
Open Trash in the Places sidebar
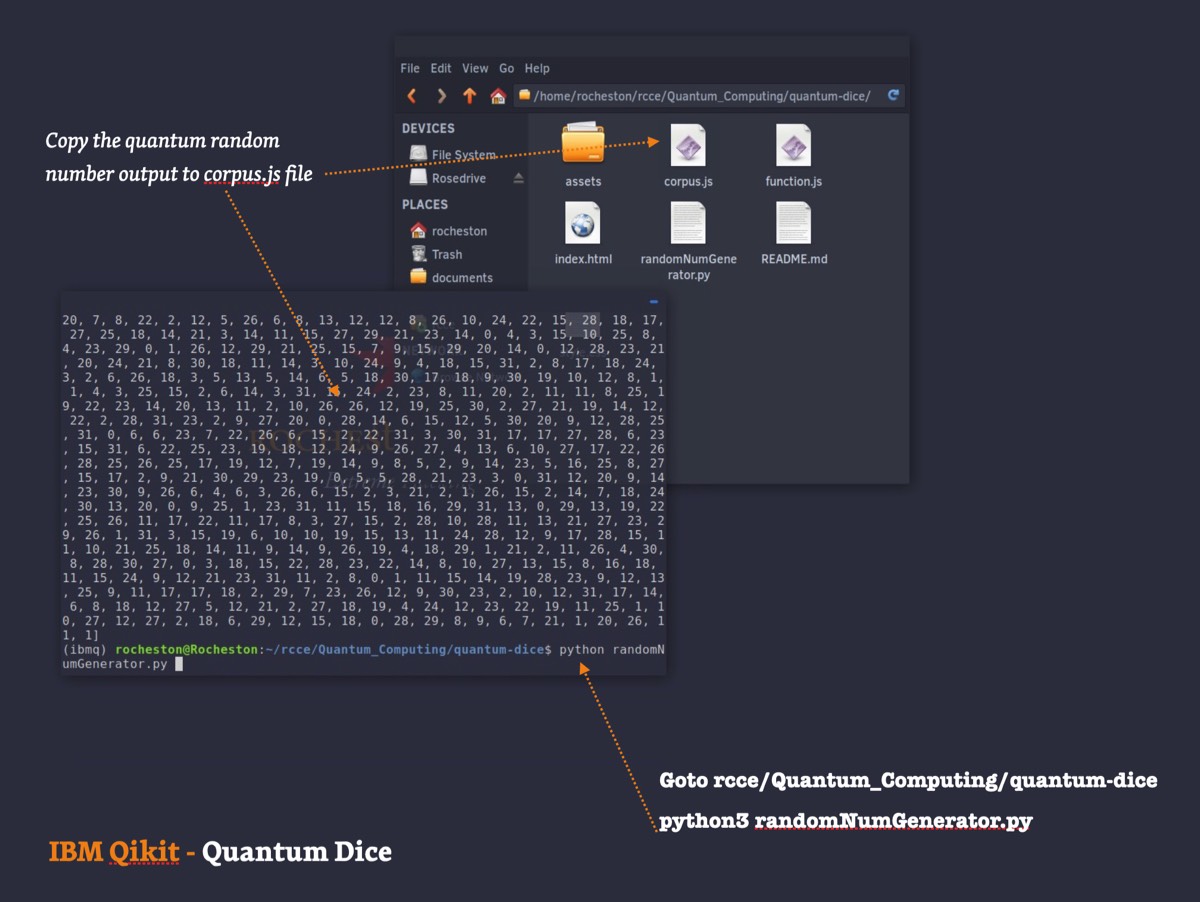click(x=446, y=254)
